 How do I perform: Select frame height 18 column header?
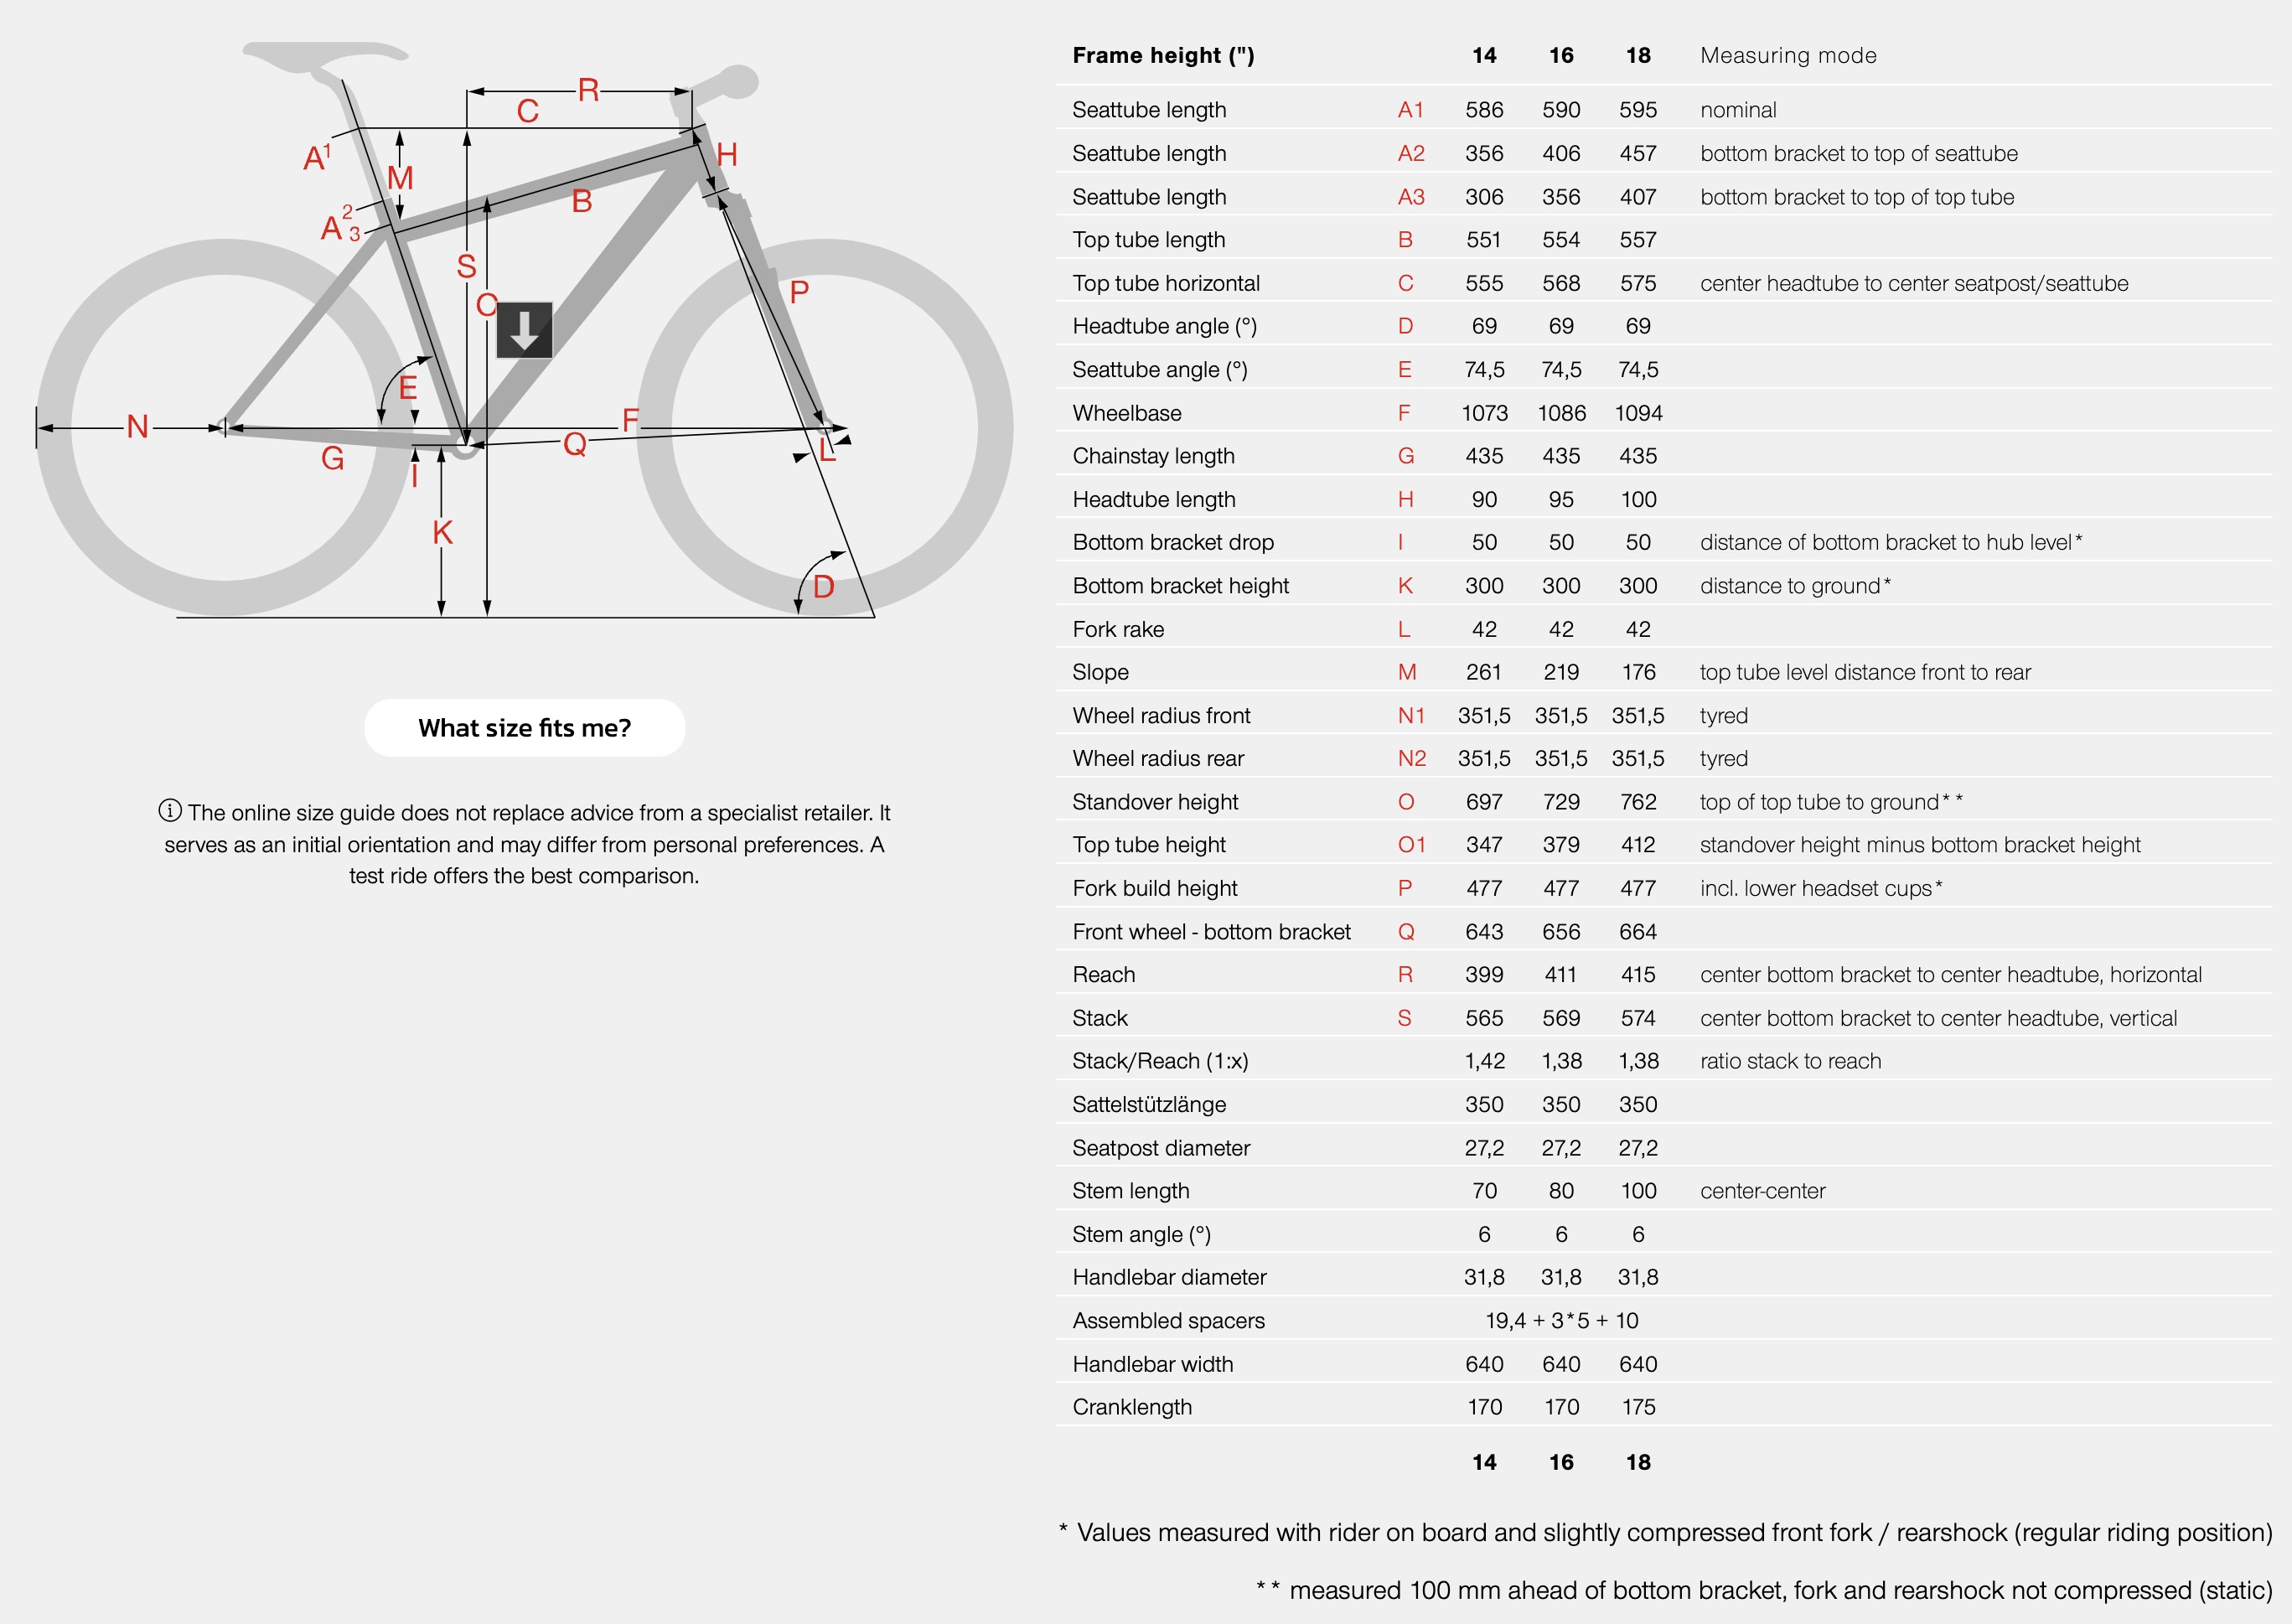coord(1638,56)
